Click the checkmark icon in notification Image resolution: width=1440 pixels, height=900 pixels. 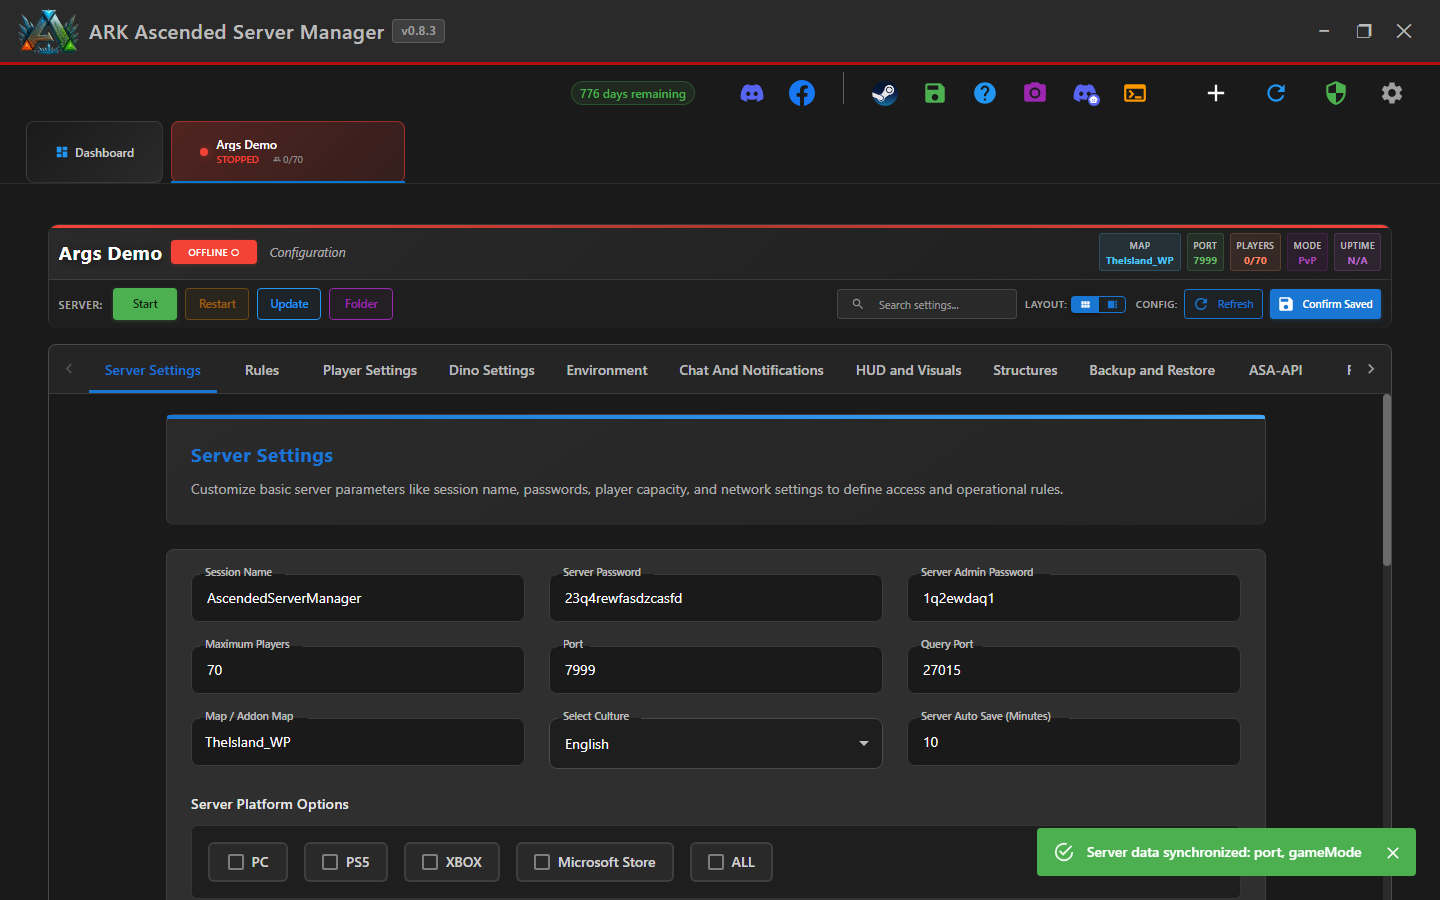point(1064,852)
